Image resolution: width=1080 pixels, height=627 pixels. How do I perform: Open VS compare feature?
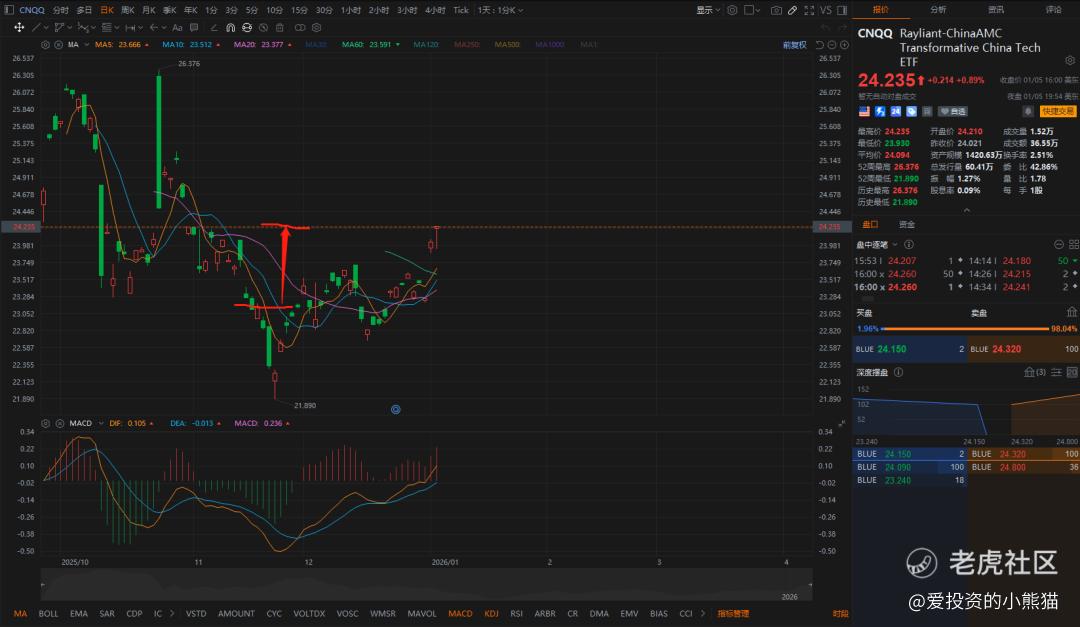point(826,10)
